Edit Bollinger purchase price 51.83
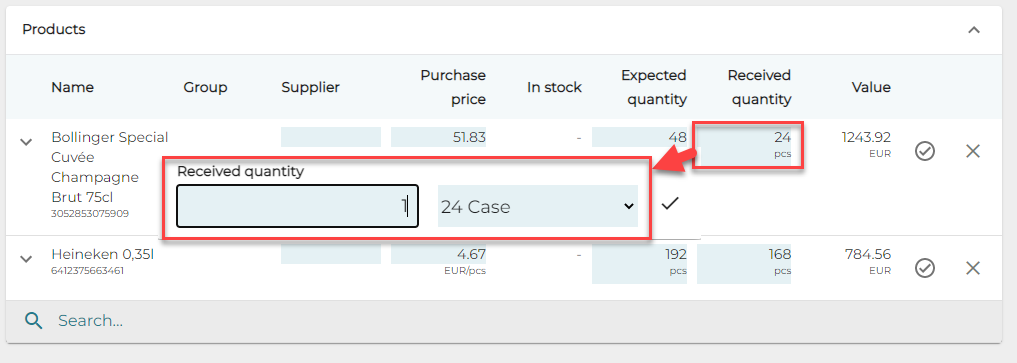 coord(438,137)
